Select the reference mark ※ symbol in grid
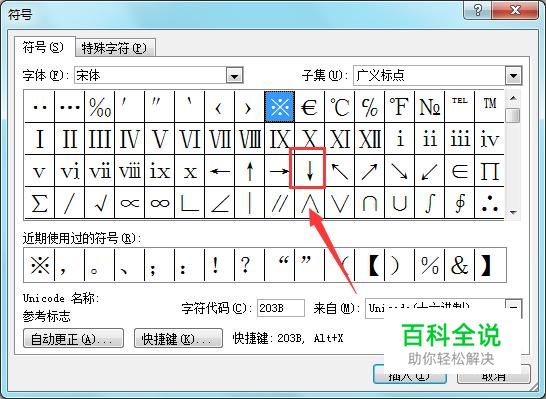Image resolution: width=546 pixels, height=399 pixels. pyautogui.click(x=280, y=107)
